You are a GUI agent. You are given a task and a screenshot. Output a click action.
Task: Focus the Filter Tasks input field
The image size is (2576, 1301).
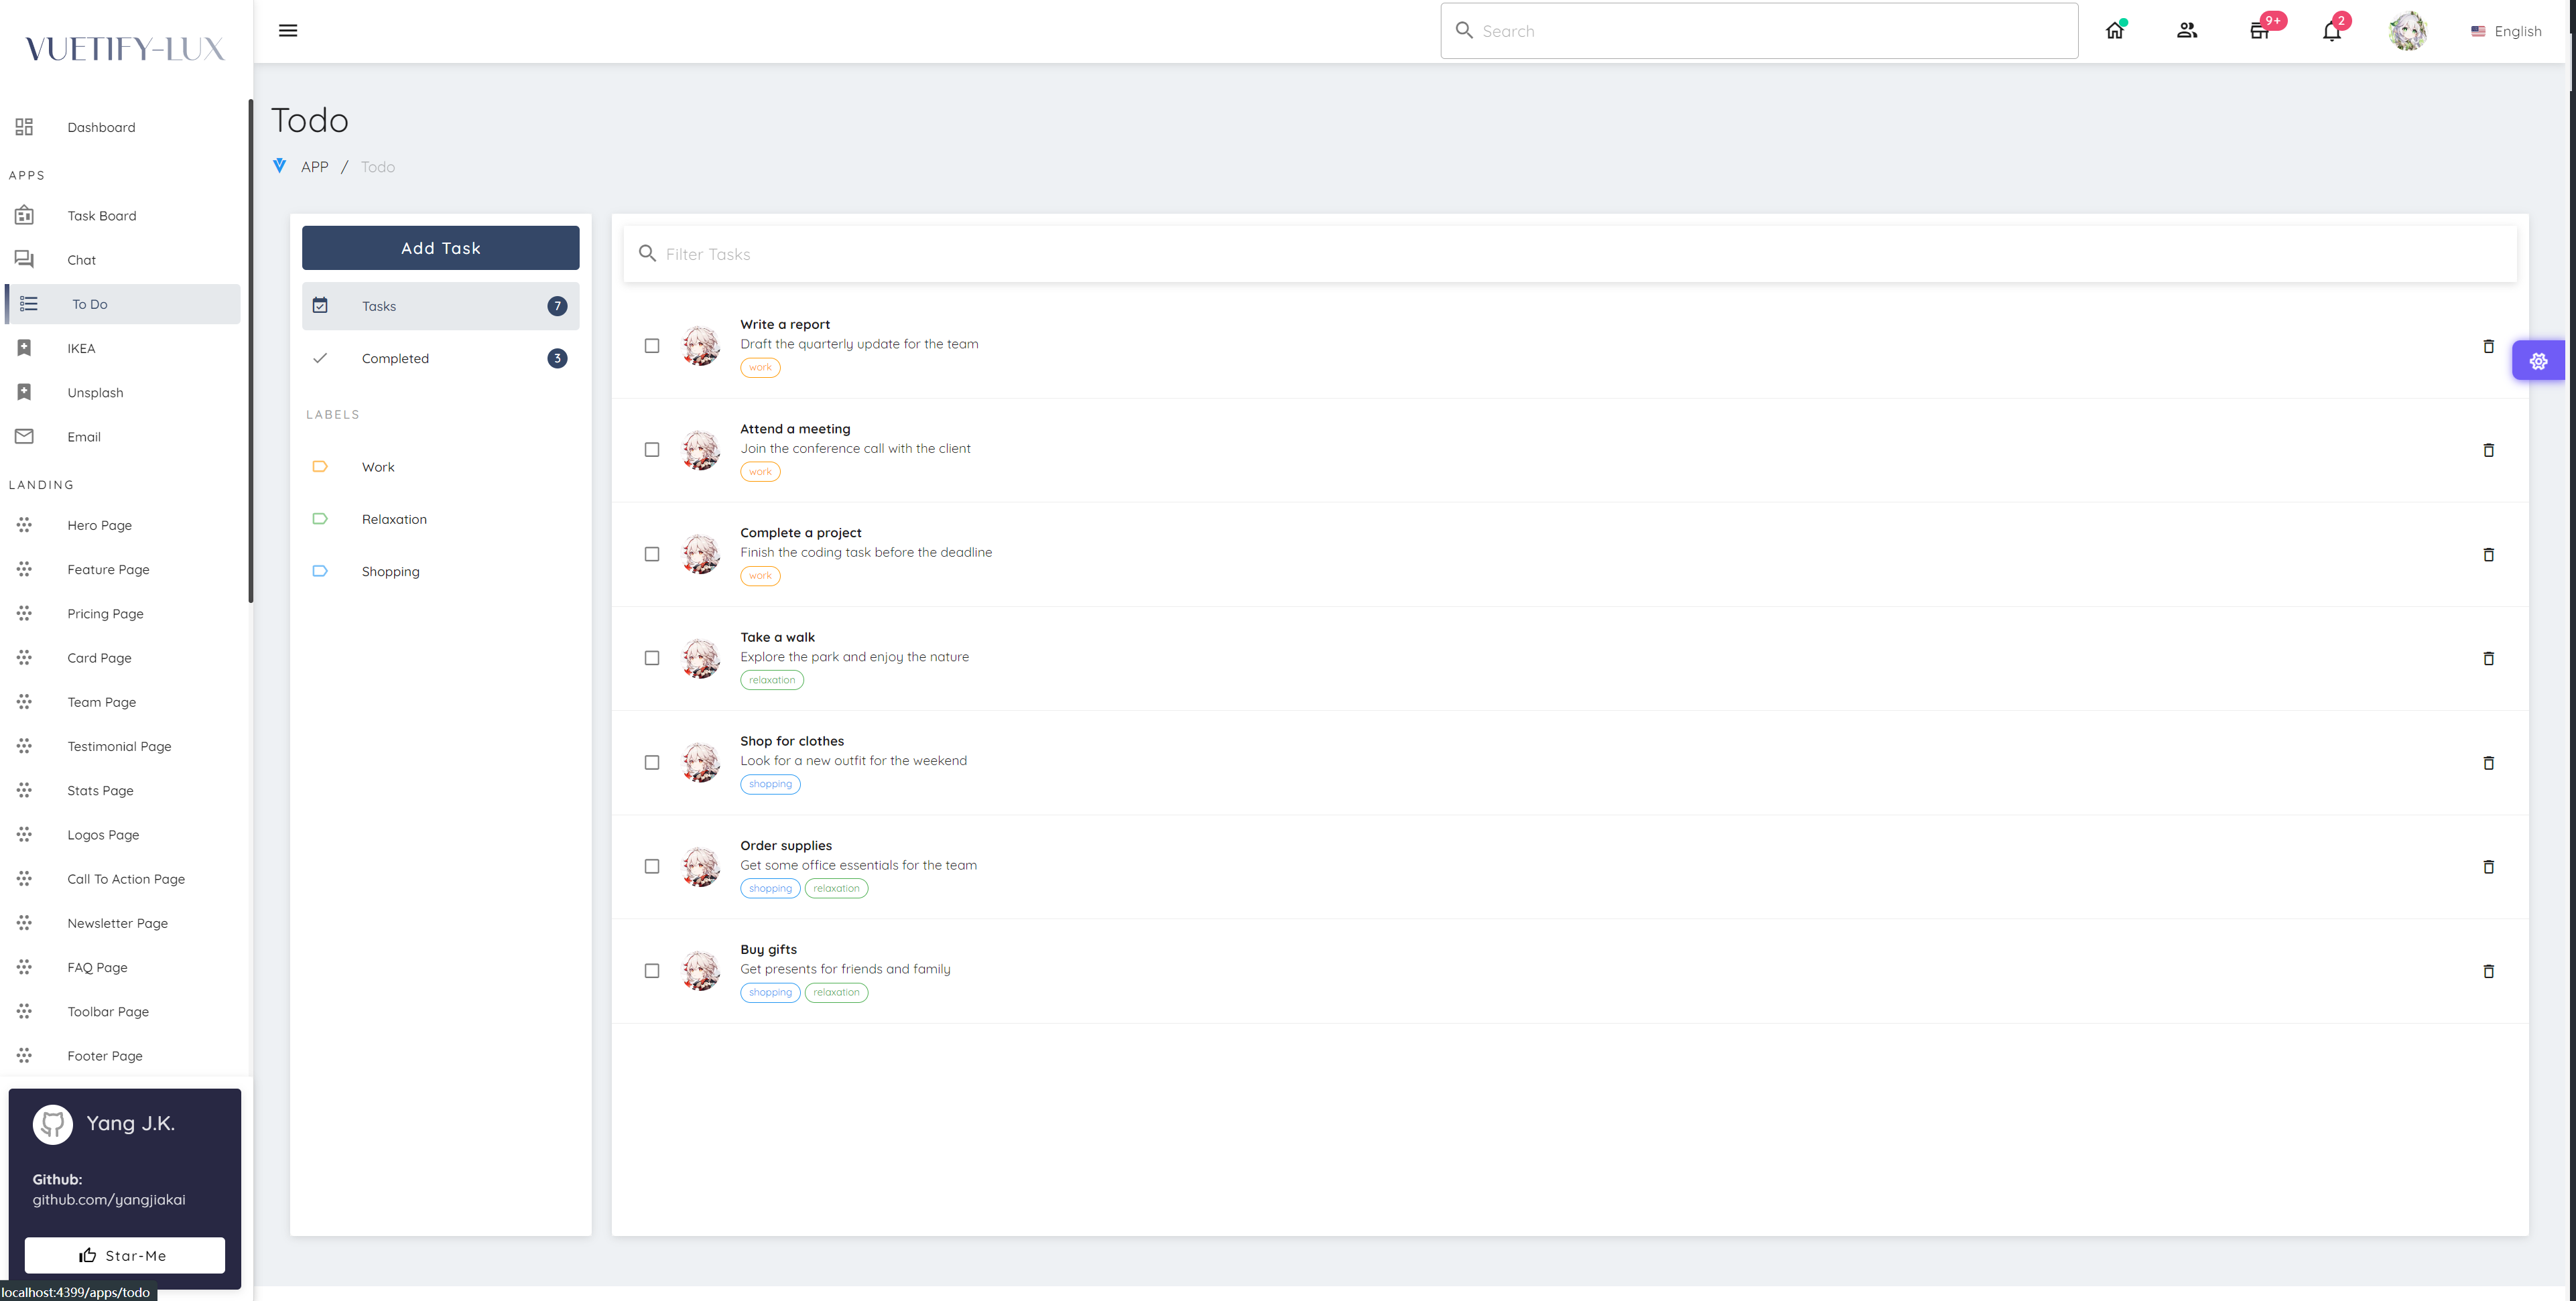coord(1580,254)
